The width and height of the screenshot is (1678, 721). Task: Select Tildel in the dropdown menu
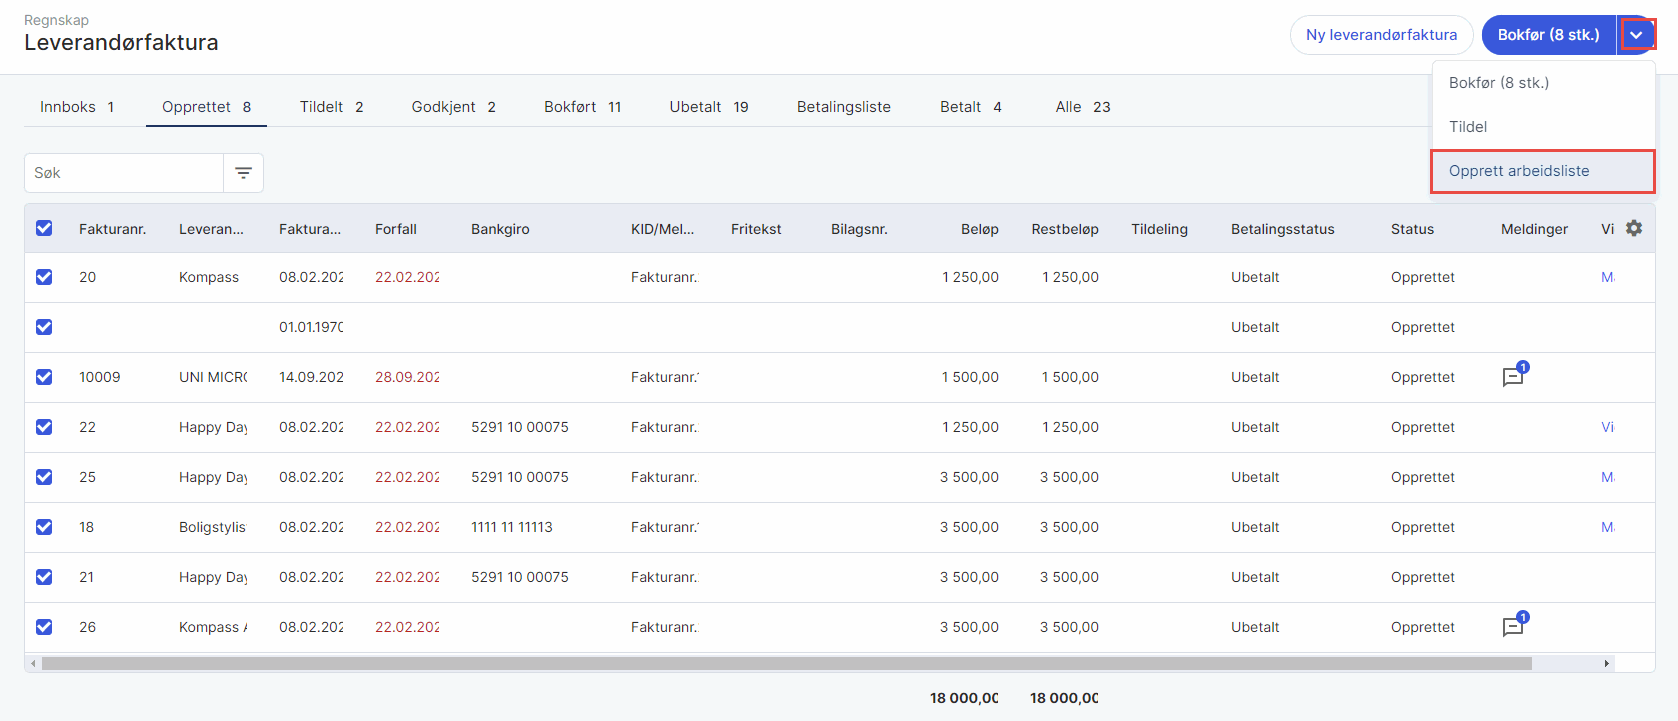[1468, 127]
